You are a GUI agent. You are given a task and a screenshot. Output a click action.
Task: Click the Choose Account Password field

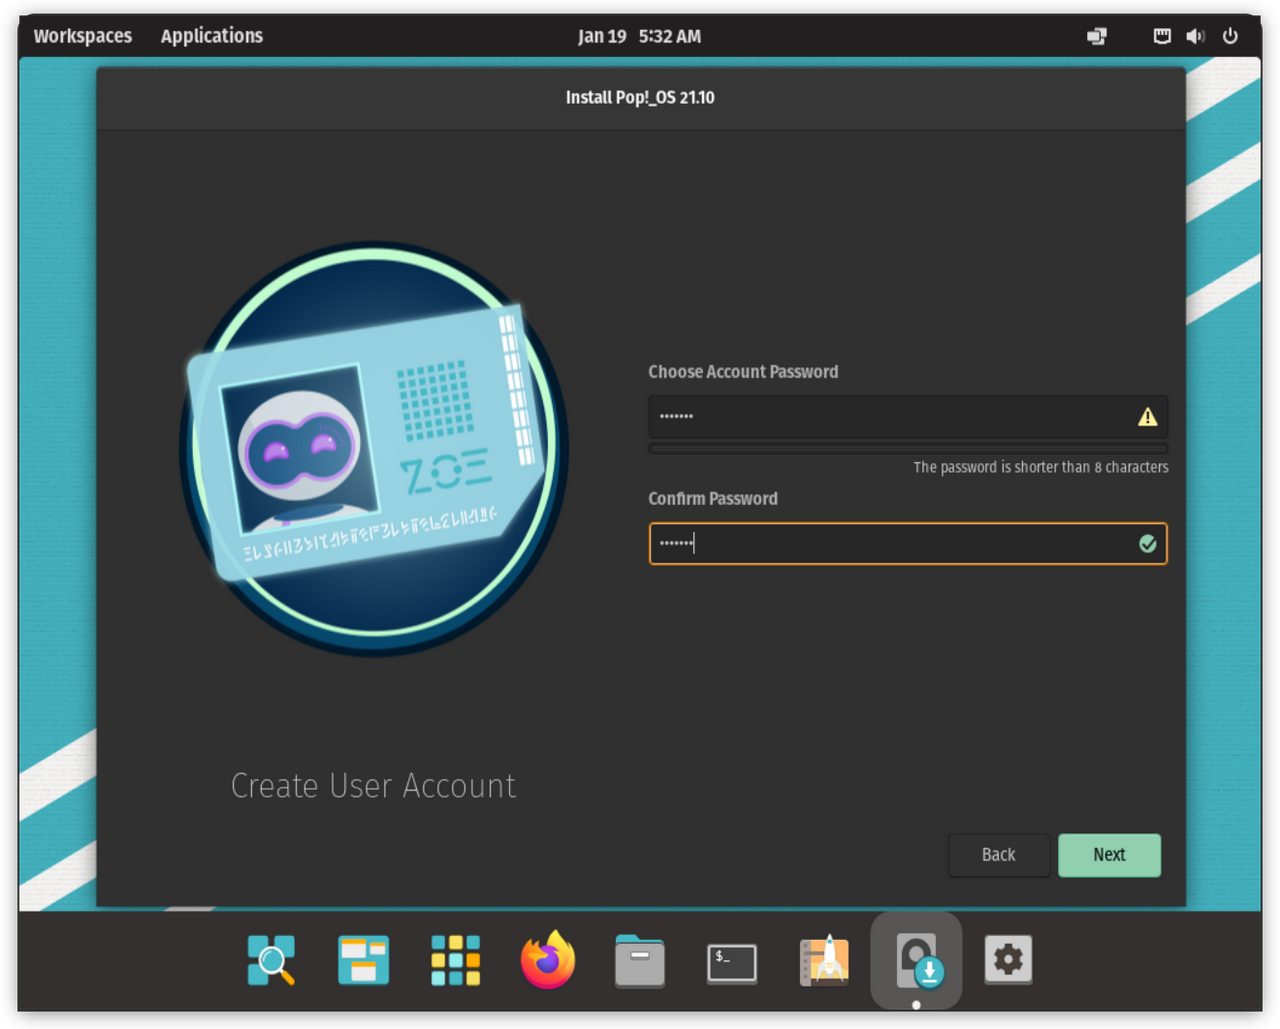(890, 417)
